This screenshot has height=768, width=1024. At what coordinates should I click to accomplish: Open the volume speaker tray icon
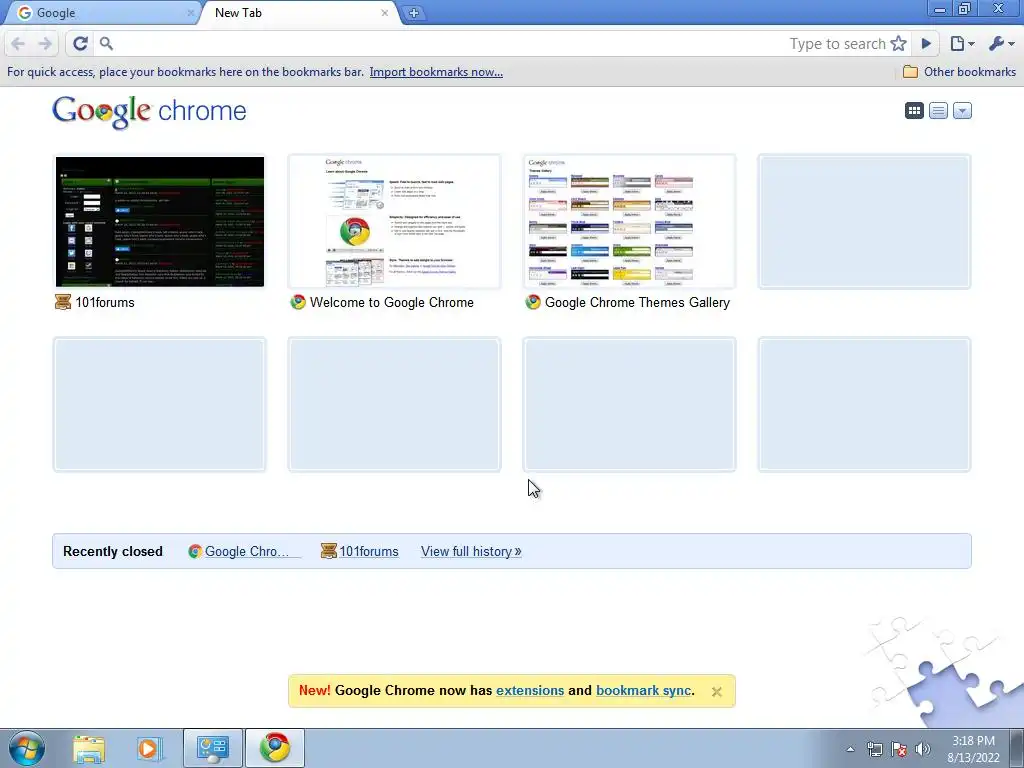tap(923, 749)
